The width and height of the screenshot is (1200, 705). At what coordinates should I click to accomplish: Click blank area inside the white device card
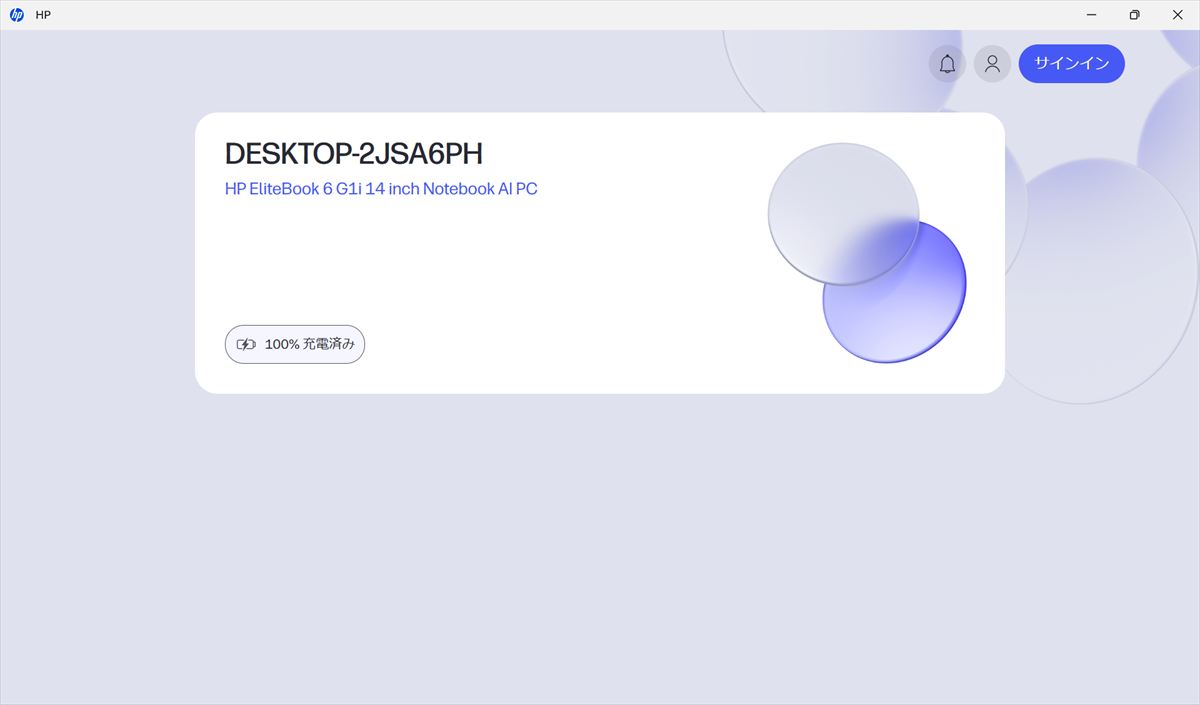click(x=500, y=280)
